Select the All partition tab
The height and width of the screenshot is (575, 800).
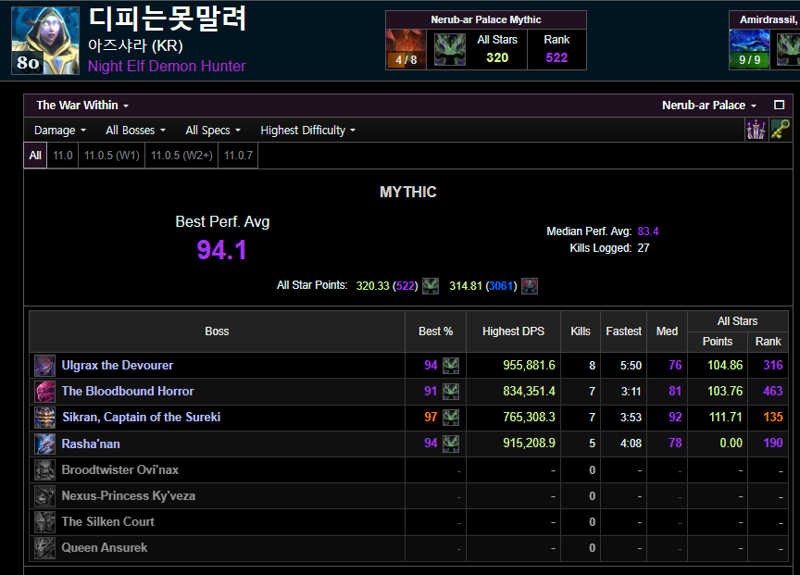point(35,155)
